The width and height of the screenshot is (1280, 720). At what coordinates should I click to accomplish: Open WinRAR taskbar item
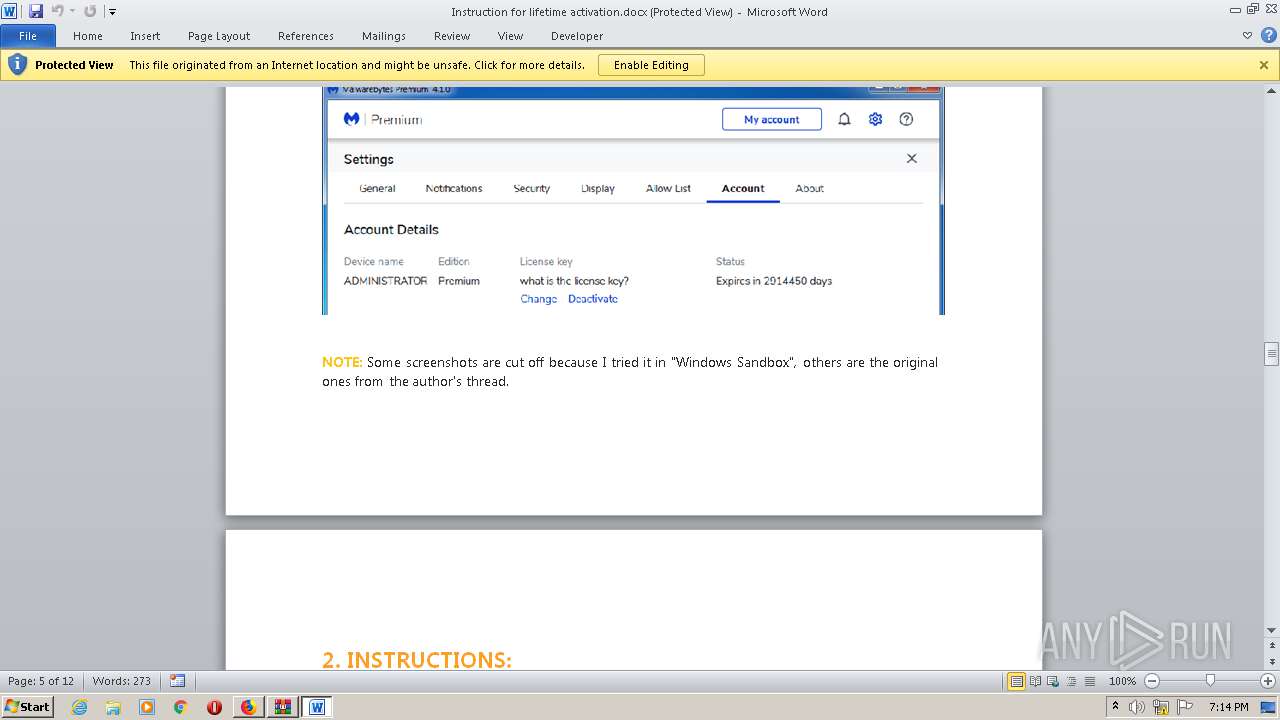(282, 707)
